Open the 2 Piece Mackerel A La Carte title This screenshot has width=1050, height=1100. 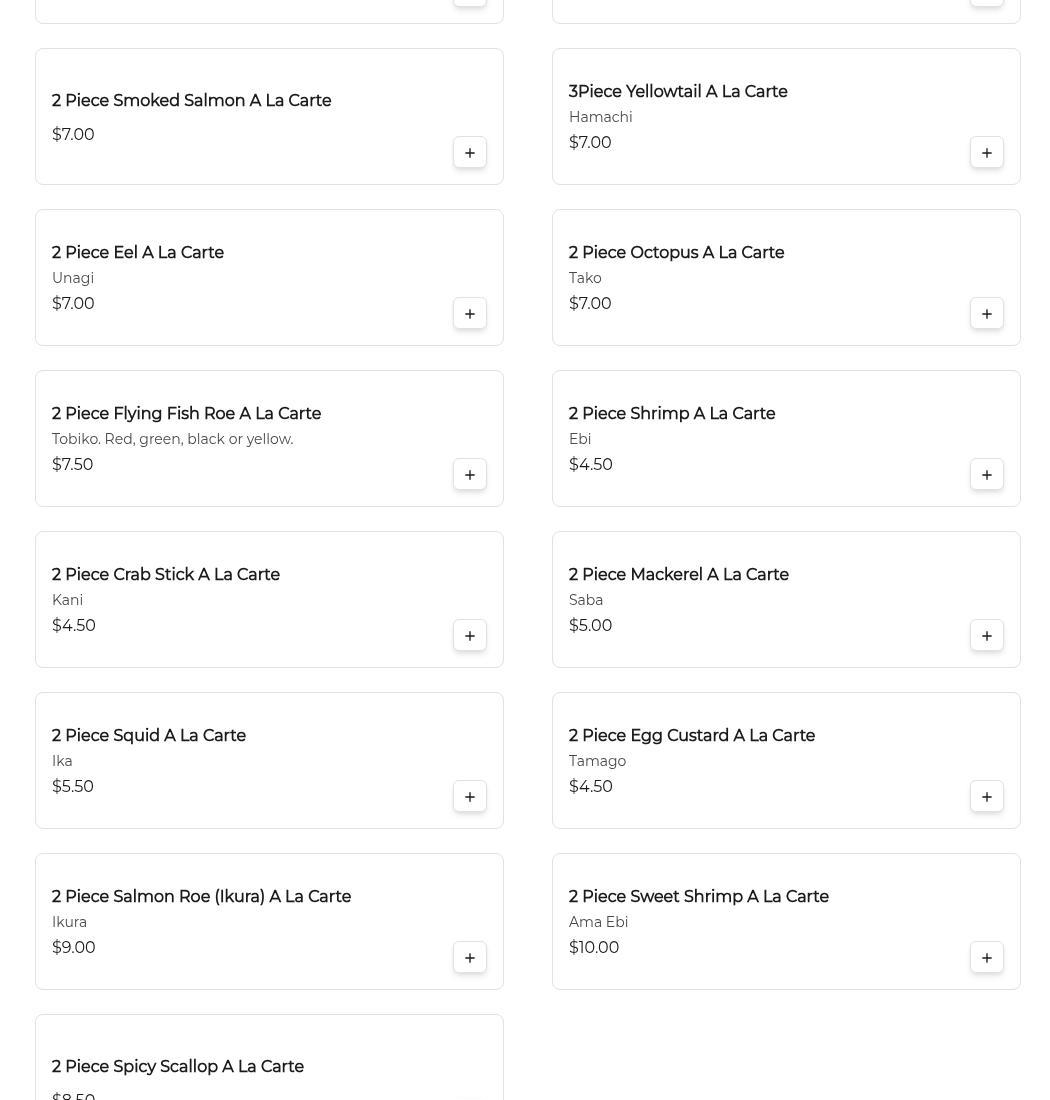pos(678,575)
